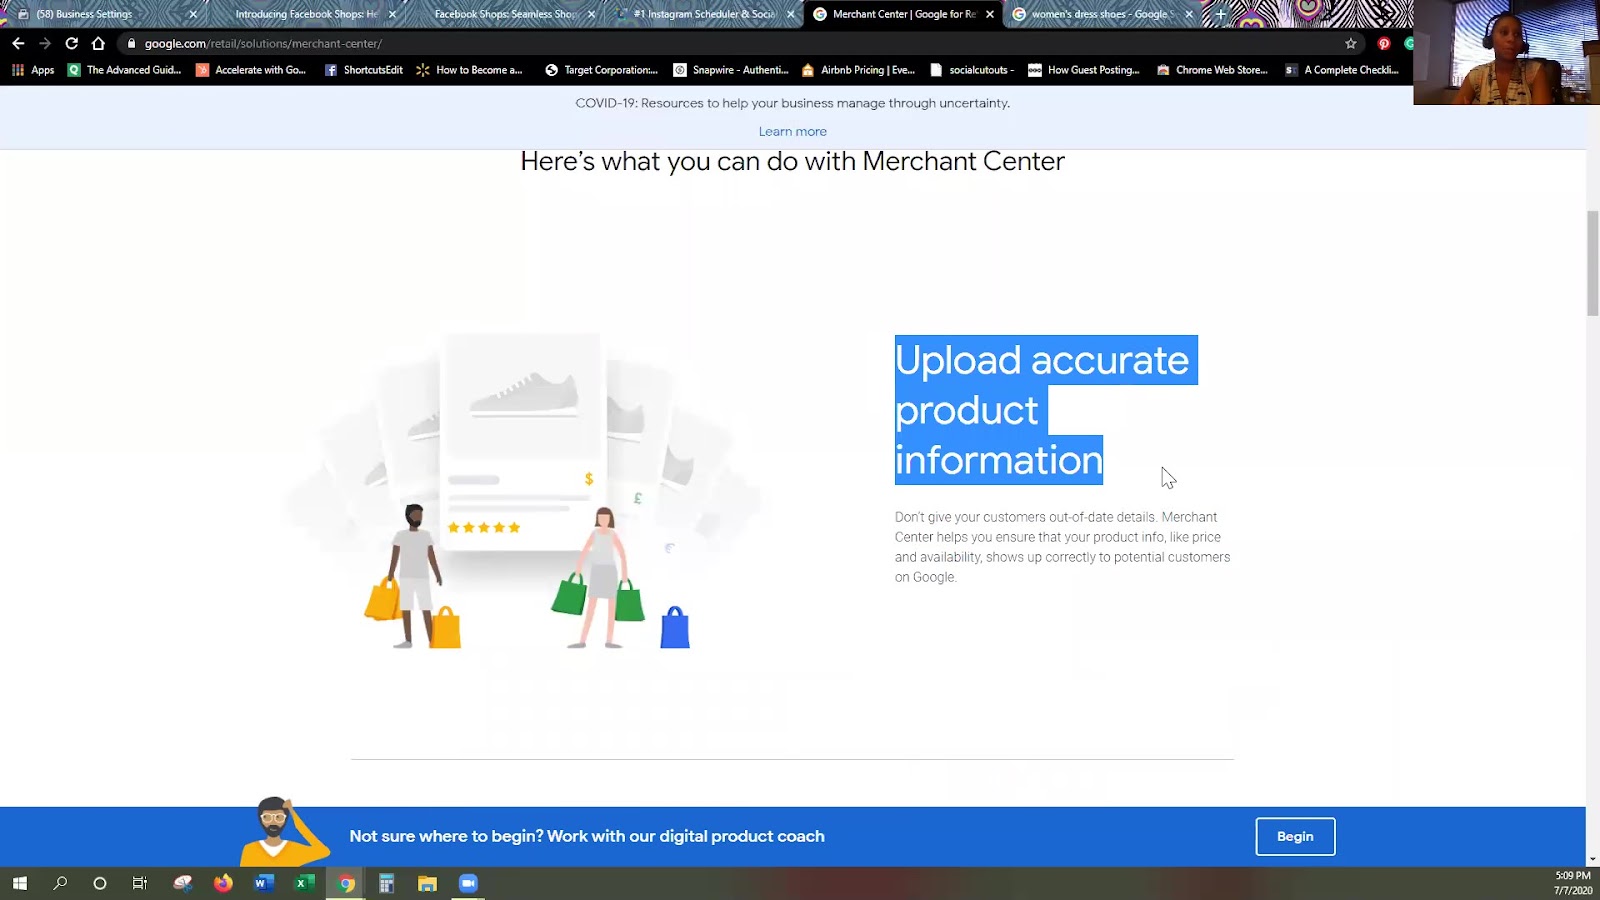Viewport: 1600px width, 900px height.
Task: Close the #1 Instagram Scheduler tab
Action: 791,14
